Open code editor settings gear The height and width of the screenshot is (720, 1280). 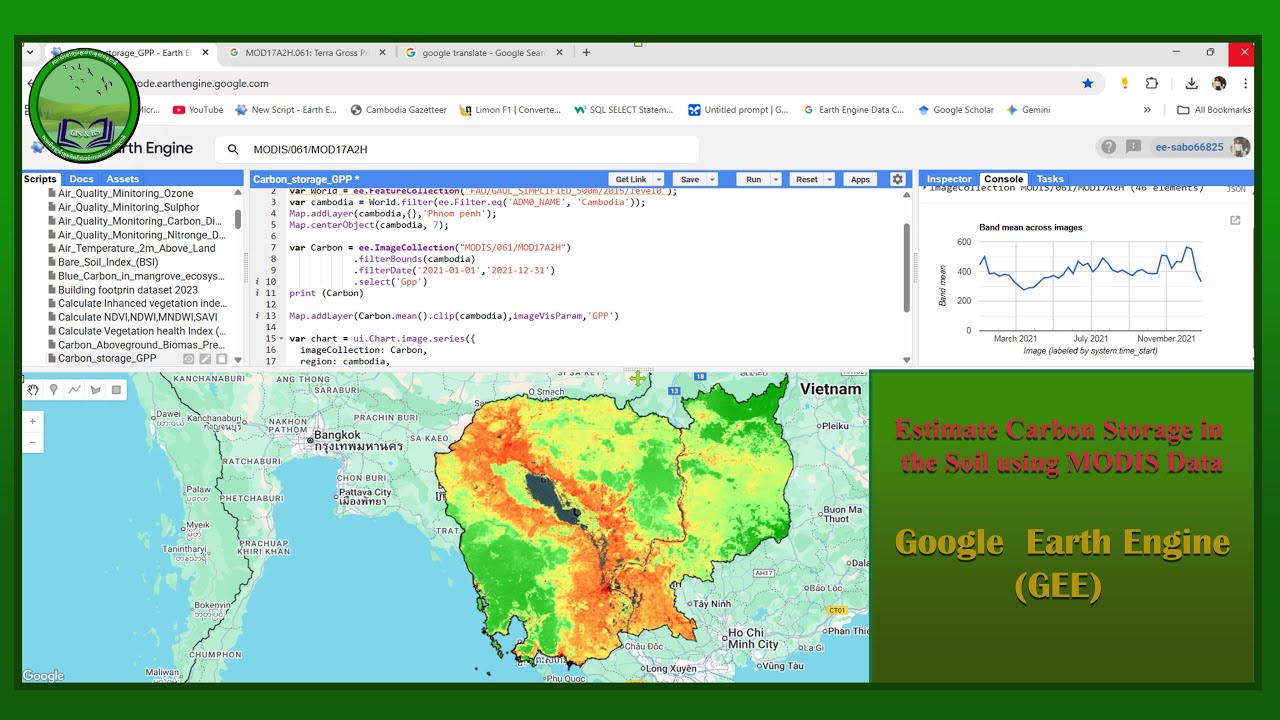(x=897, y=179)
